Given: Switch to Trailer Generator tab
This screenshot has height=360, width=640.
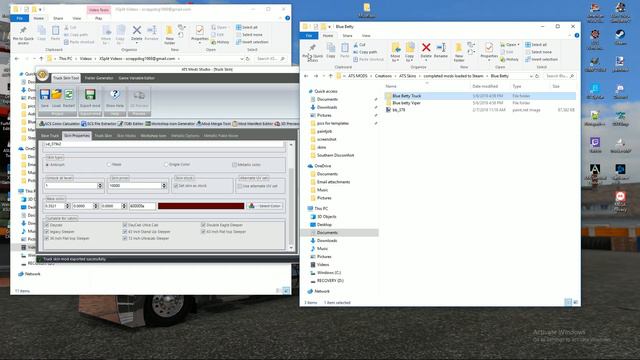Looking at the screenshot, I should (99, 78).
